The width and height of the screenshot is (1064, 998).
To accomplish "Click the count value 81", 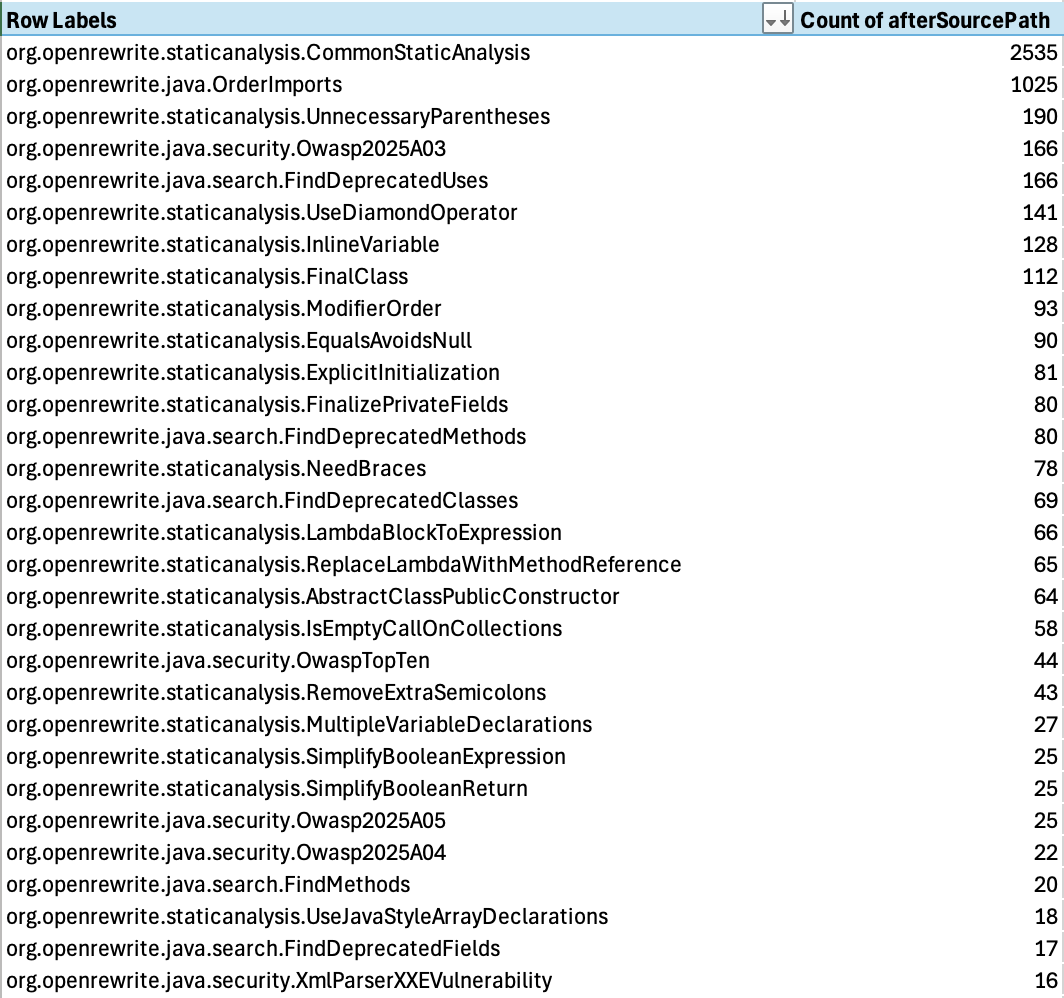I will pyautogui.click(x=1046, y=372).
